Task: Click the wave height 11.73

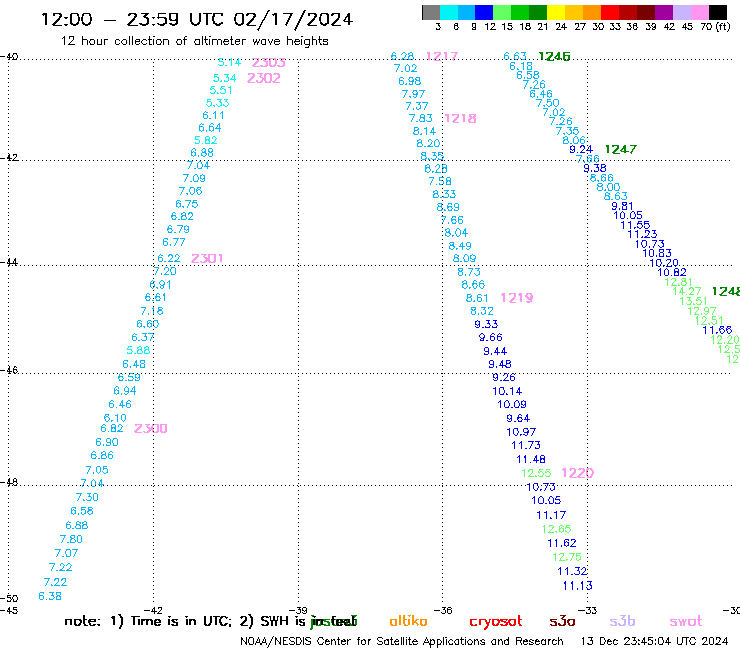Action: (526, 445)
